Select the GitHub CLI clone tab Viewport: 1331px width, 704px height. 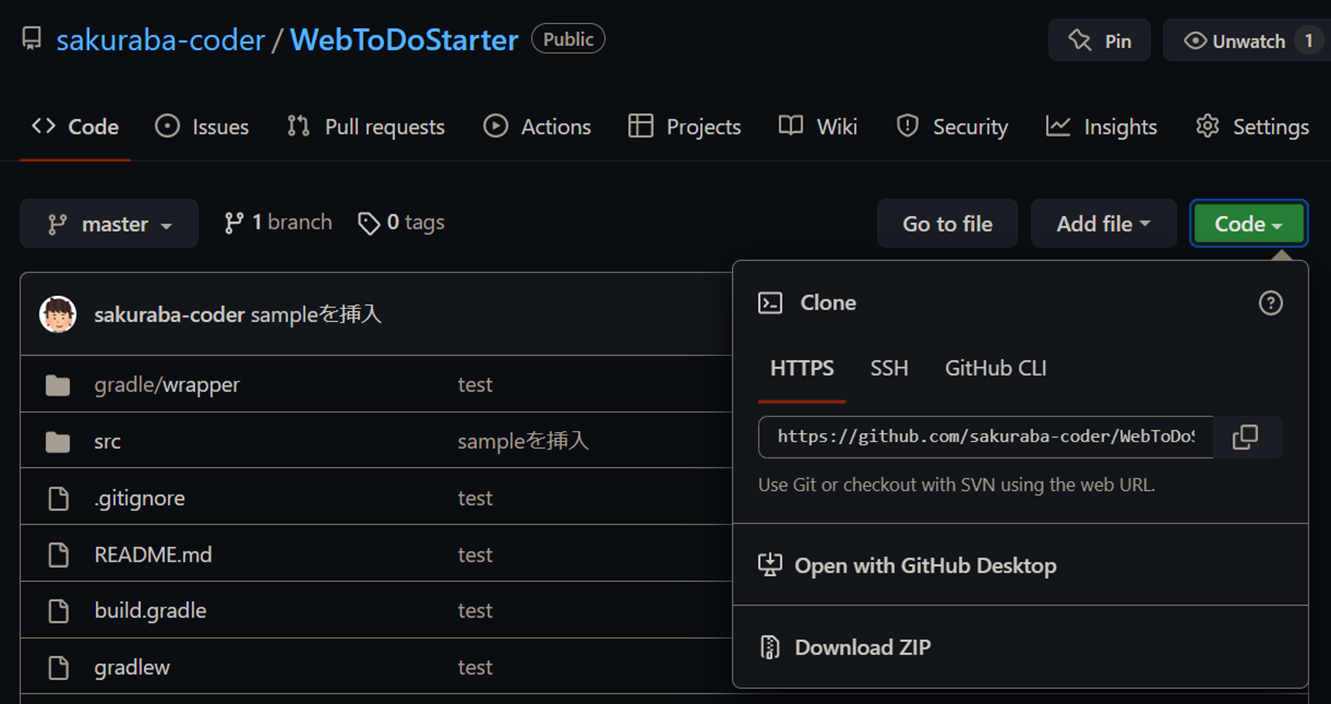pos(995,368)
